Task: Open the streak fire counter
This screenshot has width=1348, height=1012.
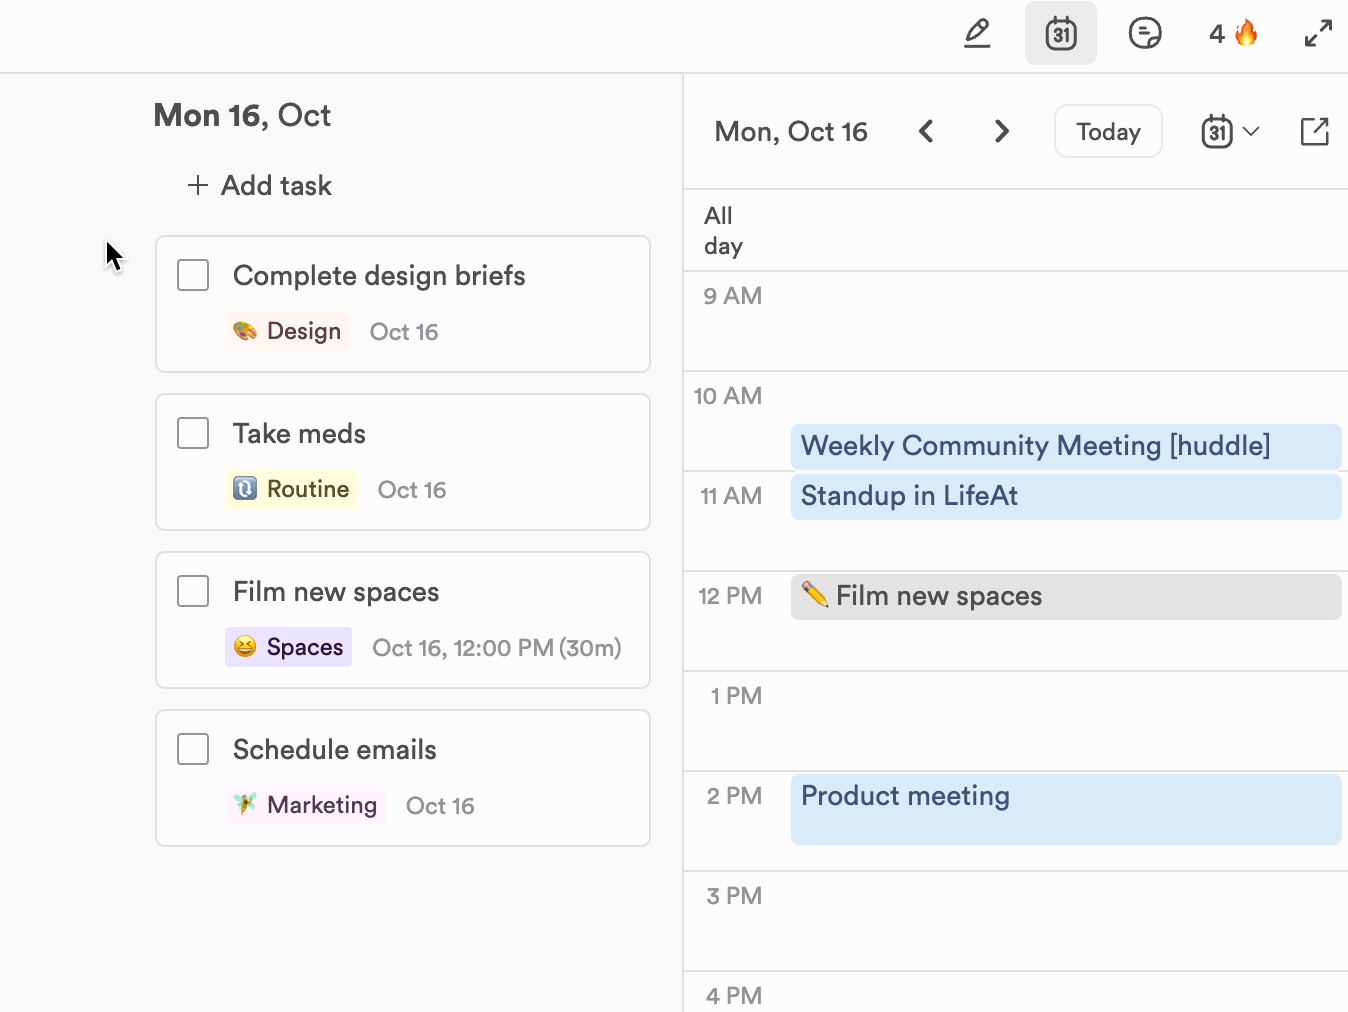Action: 1232,34
